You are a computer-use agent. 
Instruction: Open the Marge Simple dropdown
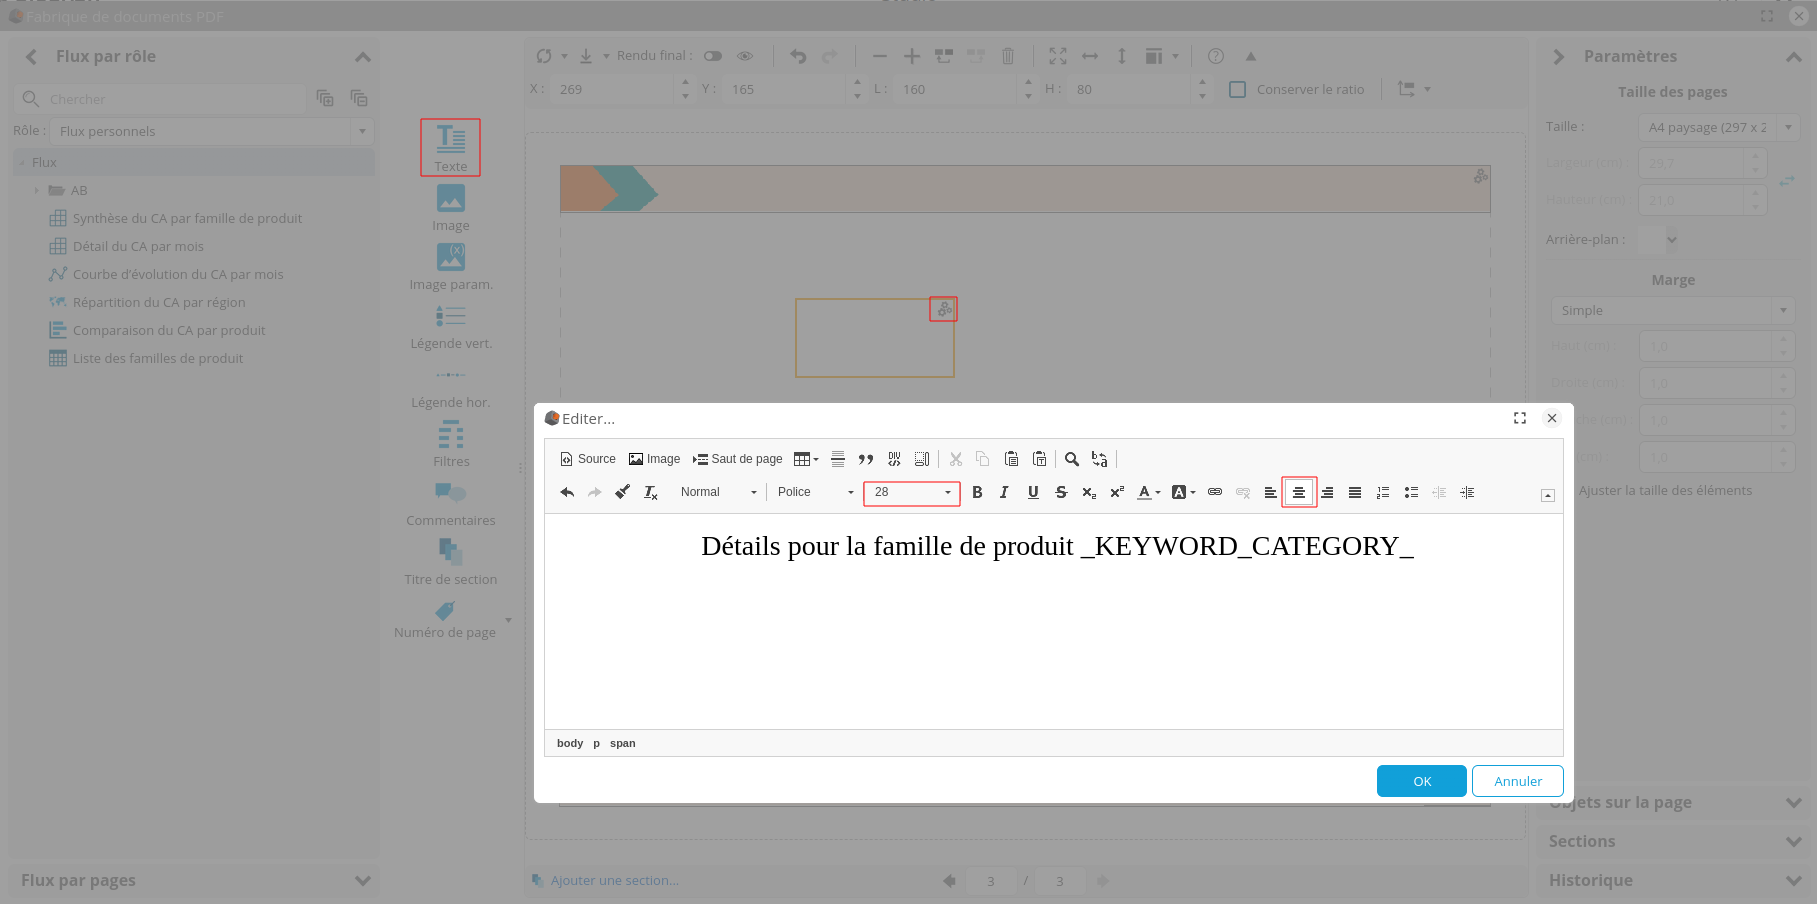click(1672, 310)
